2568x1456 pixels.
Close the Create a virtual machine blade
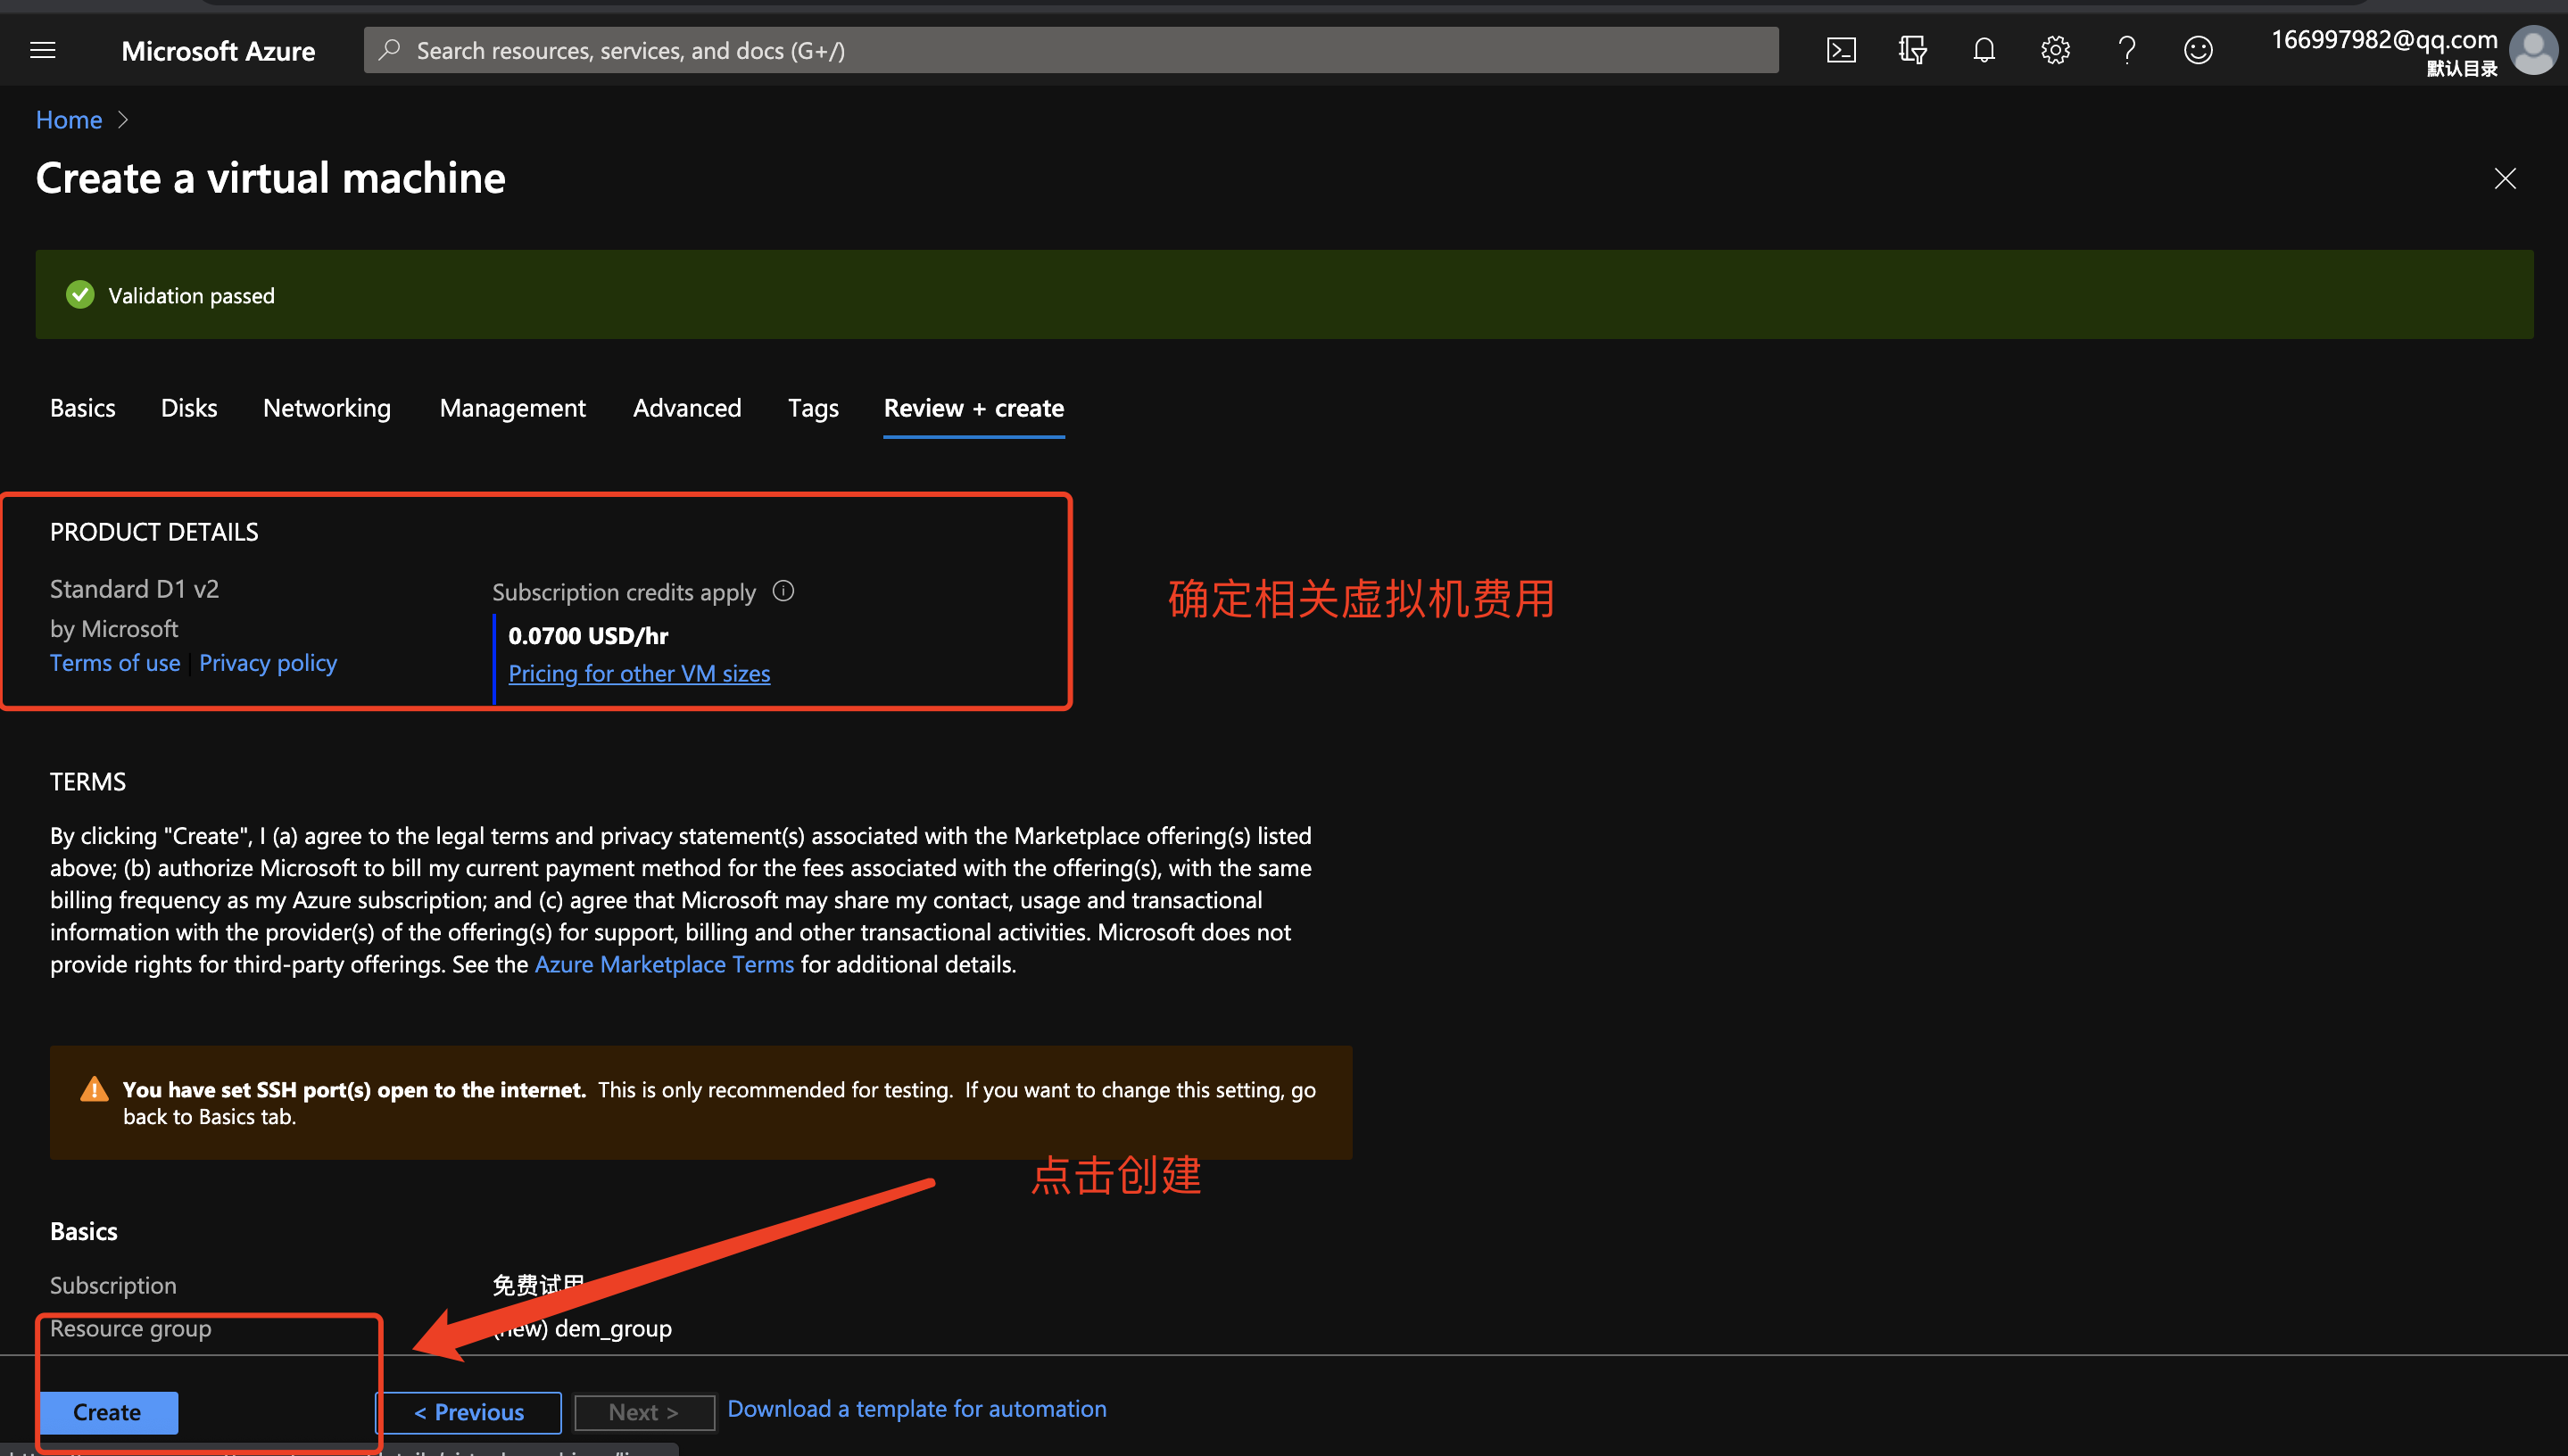[x=2505, y=179]
